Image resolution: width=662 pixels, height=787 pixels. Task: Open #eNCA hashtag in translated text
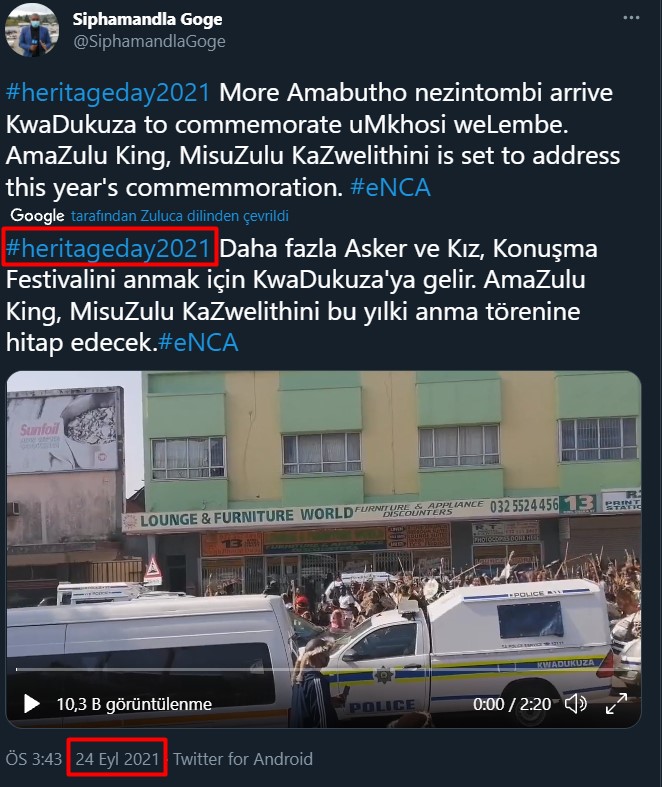198,343
